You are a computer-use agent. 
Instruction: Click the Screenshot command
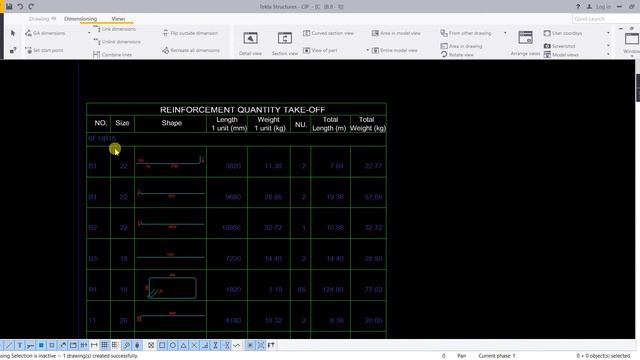click(560, 46)
